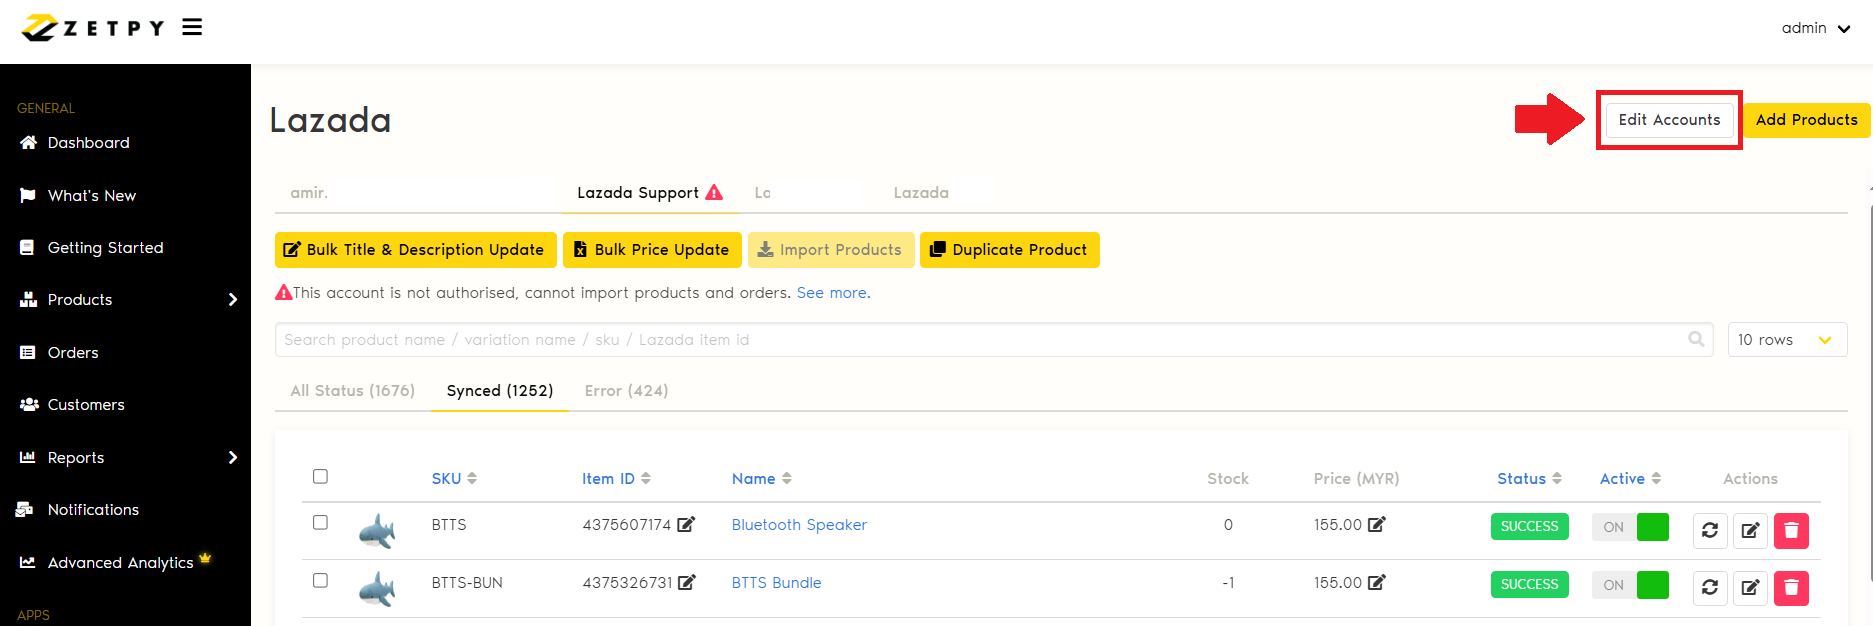
Task: Click the price edit icon for BTTS-BUN
Action: point(1377,582)
